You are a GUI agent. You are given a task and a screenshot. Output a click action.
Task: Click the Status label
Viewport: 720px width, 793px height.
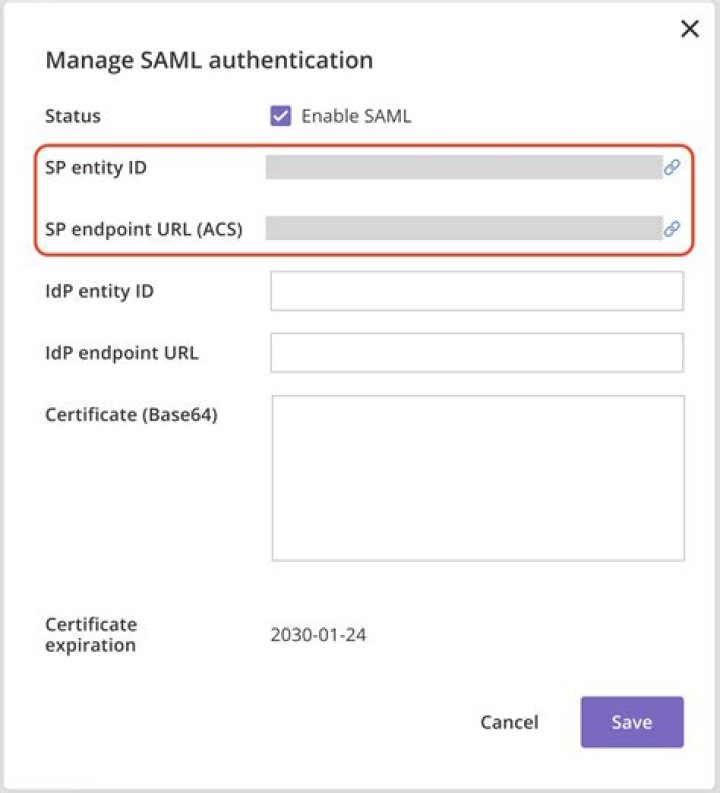point(73,116)
